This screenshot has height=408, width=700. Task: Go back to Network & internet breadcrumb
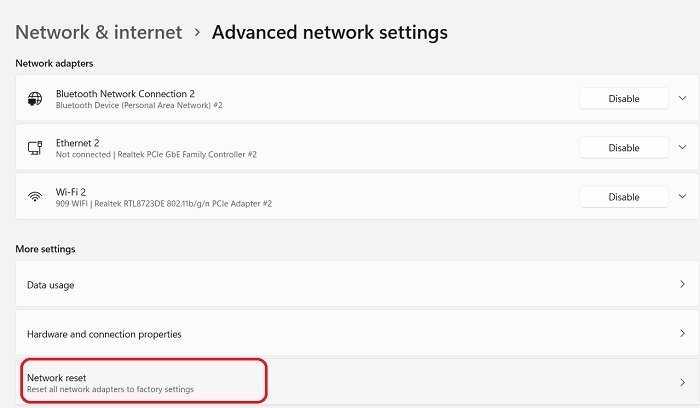[99, 32]
